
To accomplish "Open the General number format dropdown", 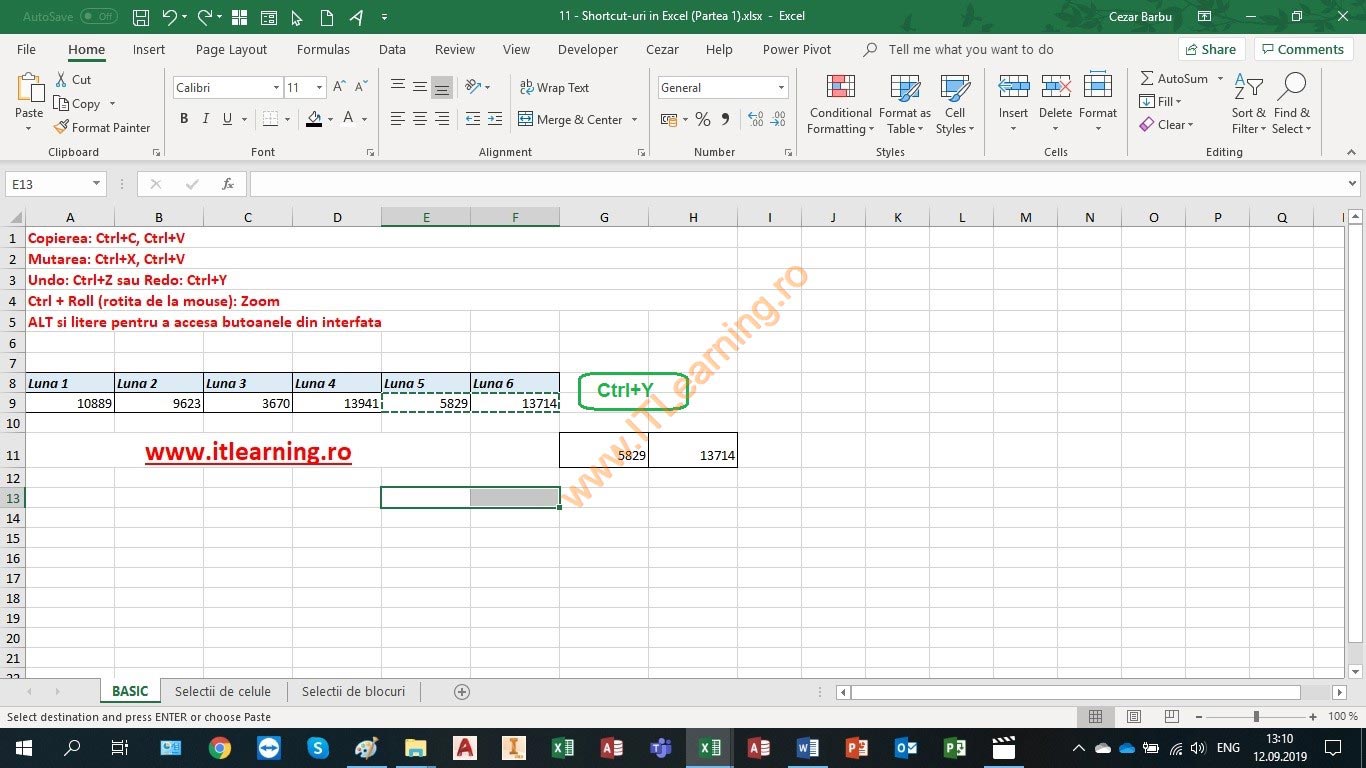I will (x=781, y=88).
